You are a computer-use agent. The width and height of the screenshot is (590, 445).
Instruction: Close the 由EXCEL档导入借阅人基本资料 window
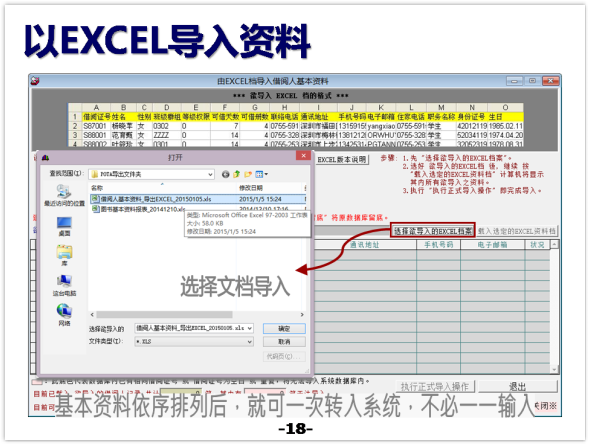point(550,81)
